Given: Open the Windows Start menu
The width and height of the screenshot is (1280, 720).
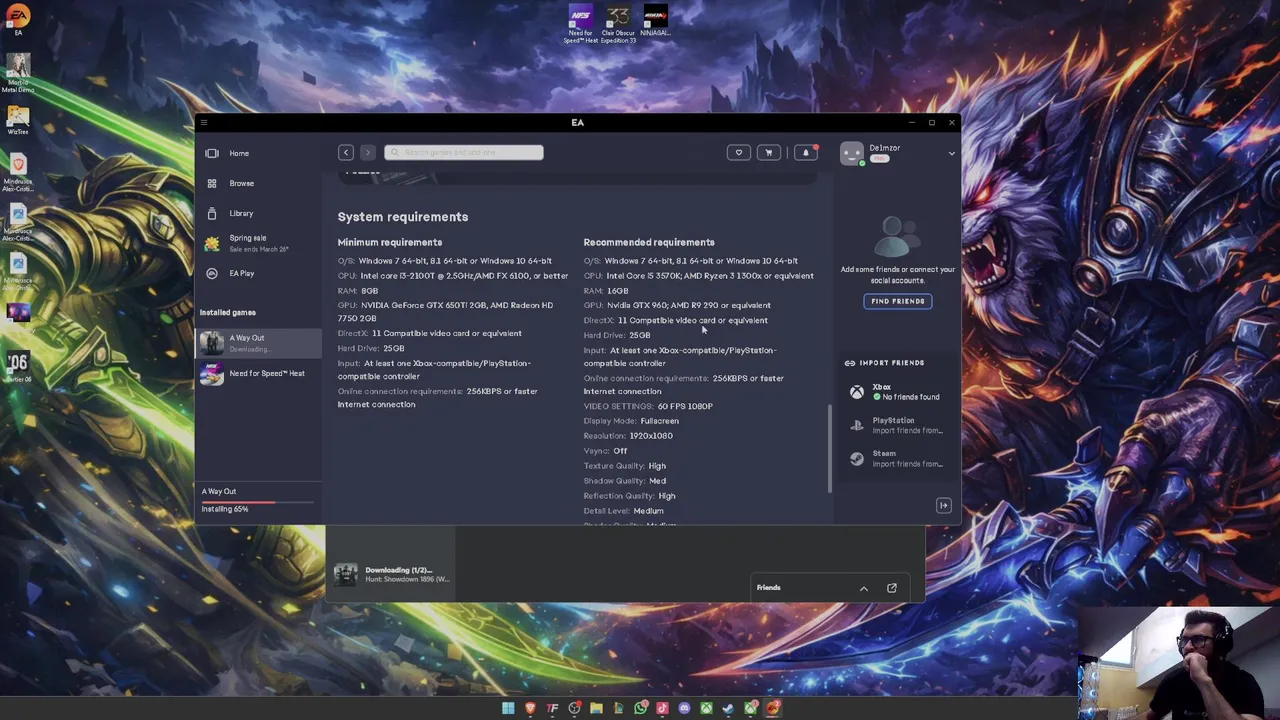Looking at the screenshot, I should [x=508, y=709].
